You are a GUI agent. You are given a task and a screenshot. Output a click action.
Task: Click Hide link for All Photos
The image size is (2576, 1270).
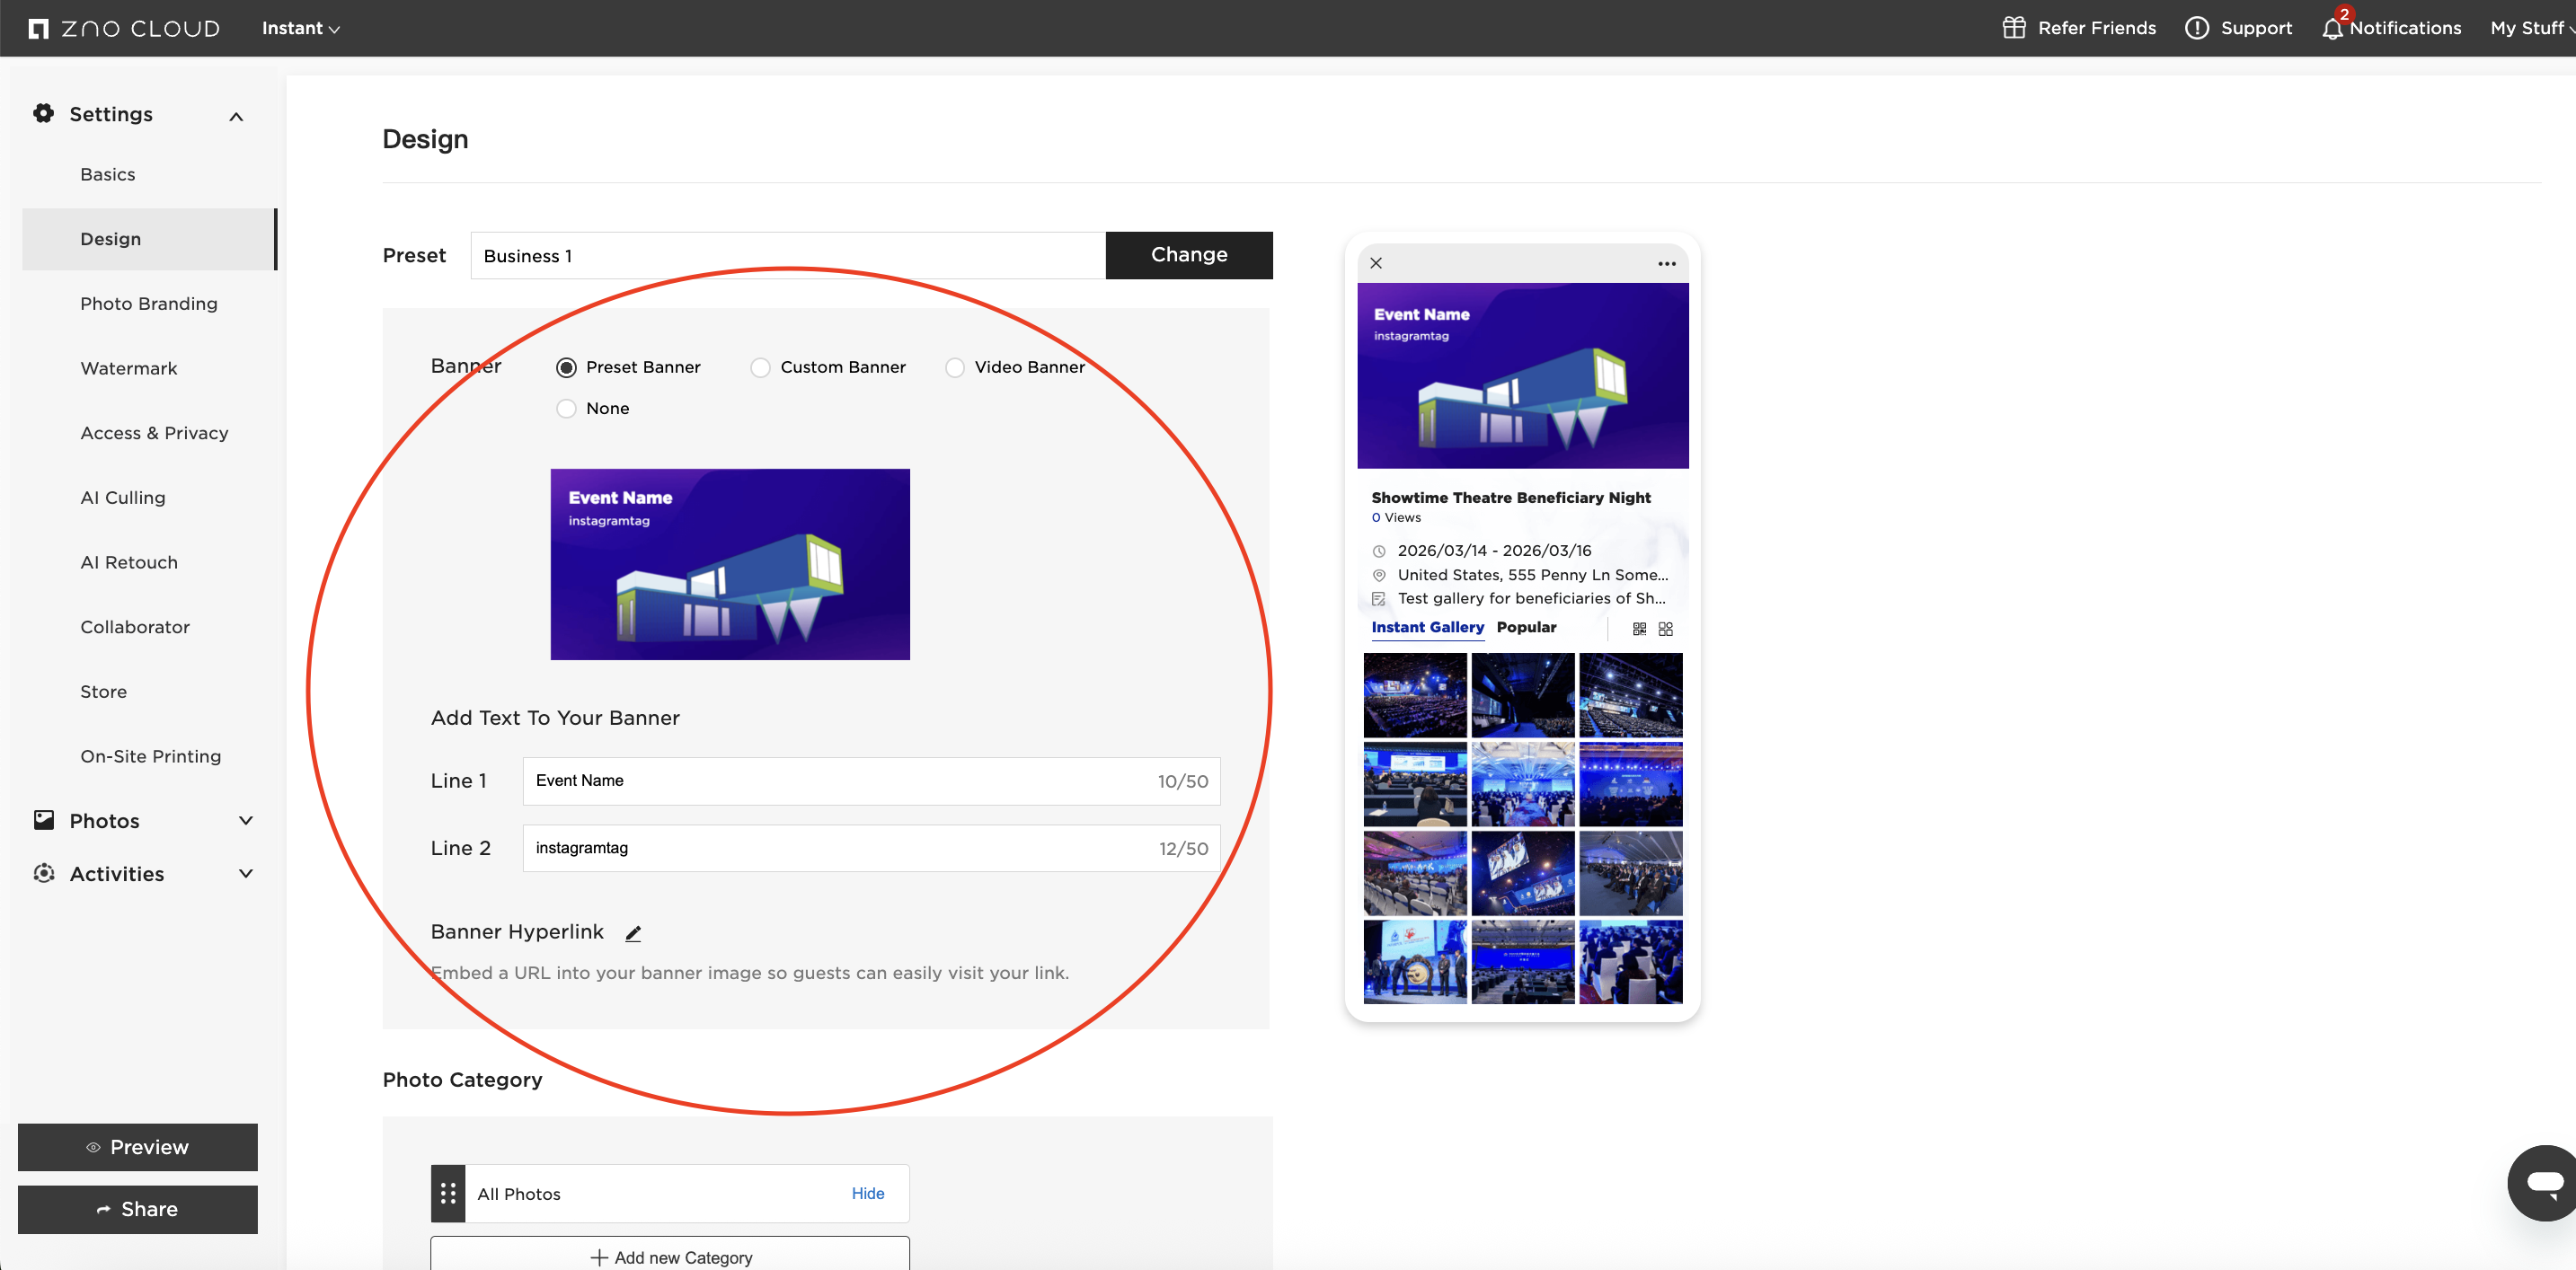867,1193
